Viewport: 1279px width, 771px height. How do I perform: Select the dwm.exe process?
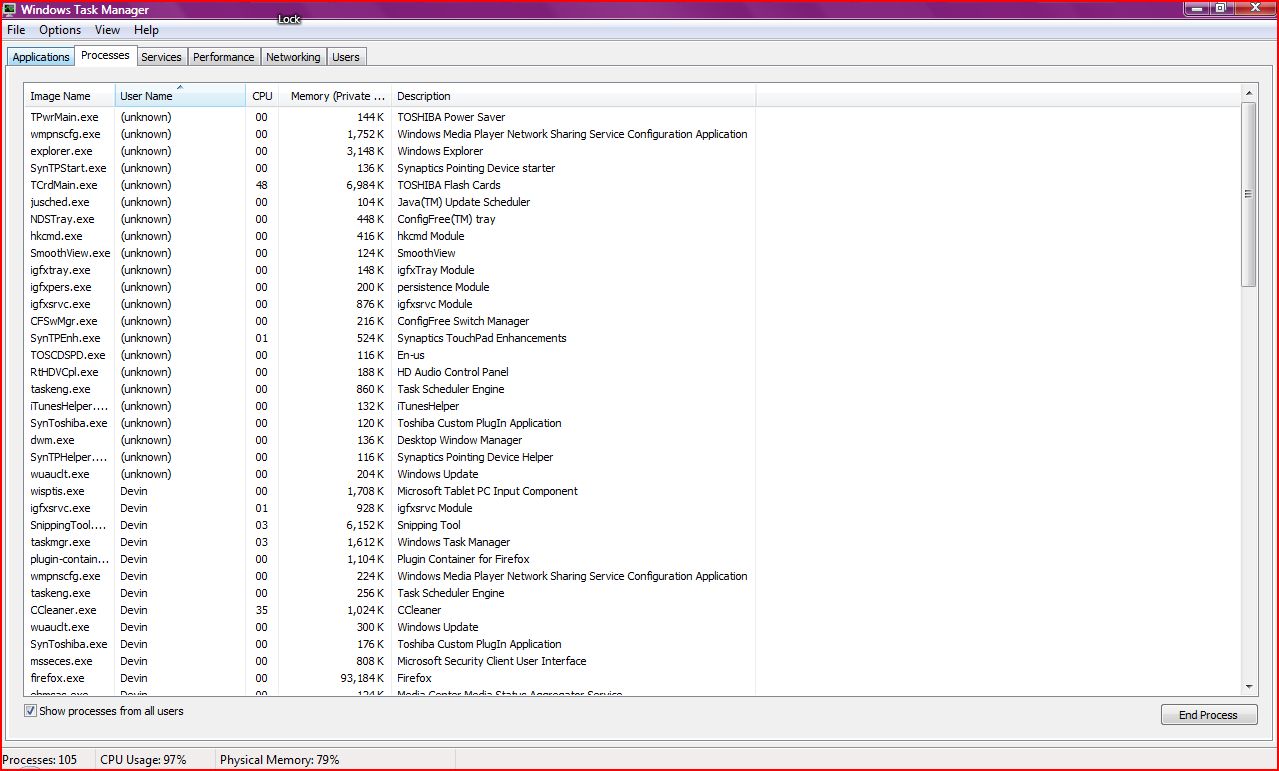pos(52,440)
